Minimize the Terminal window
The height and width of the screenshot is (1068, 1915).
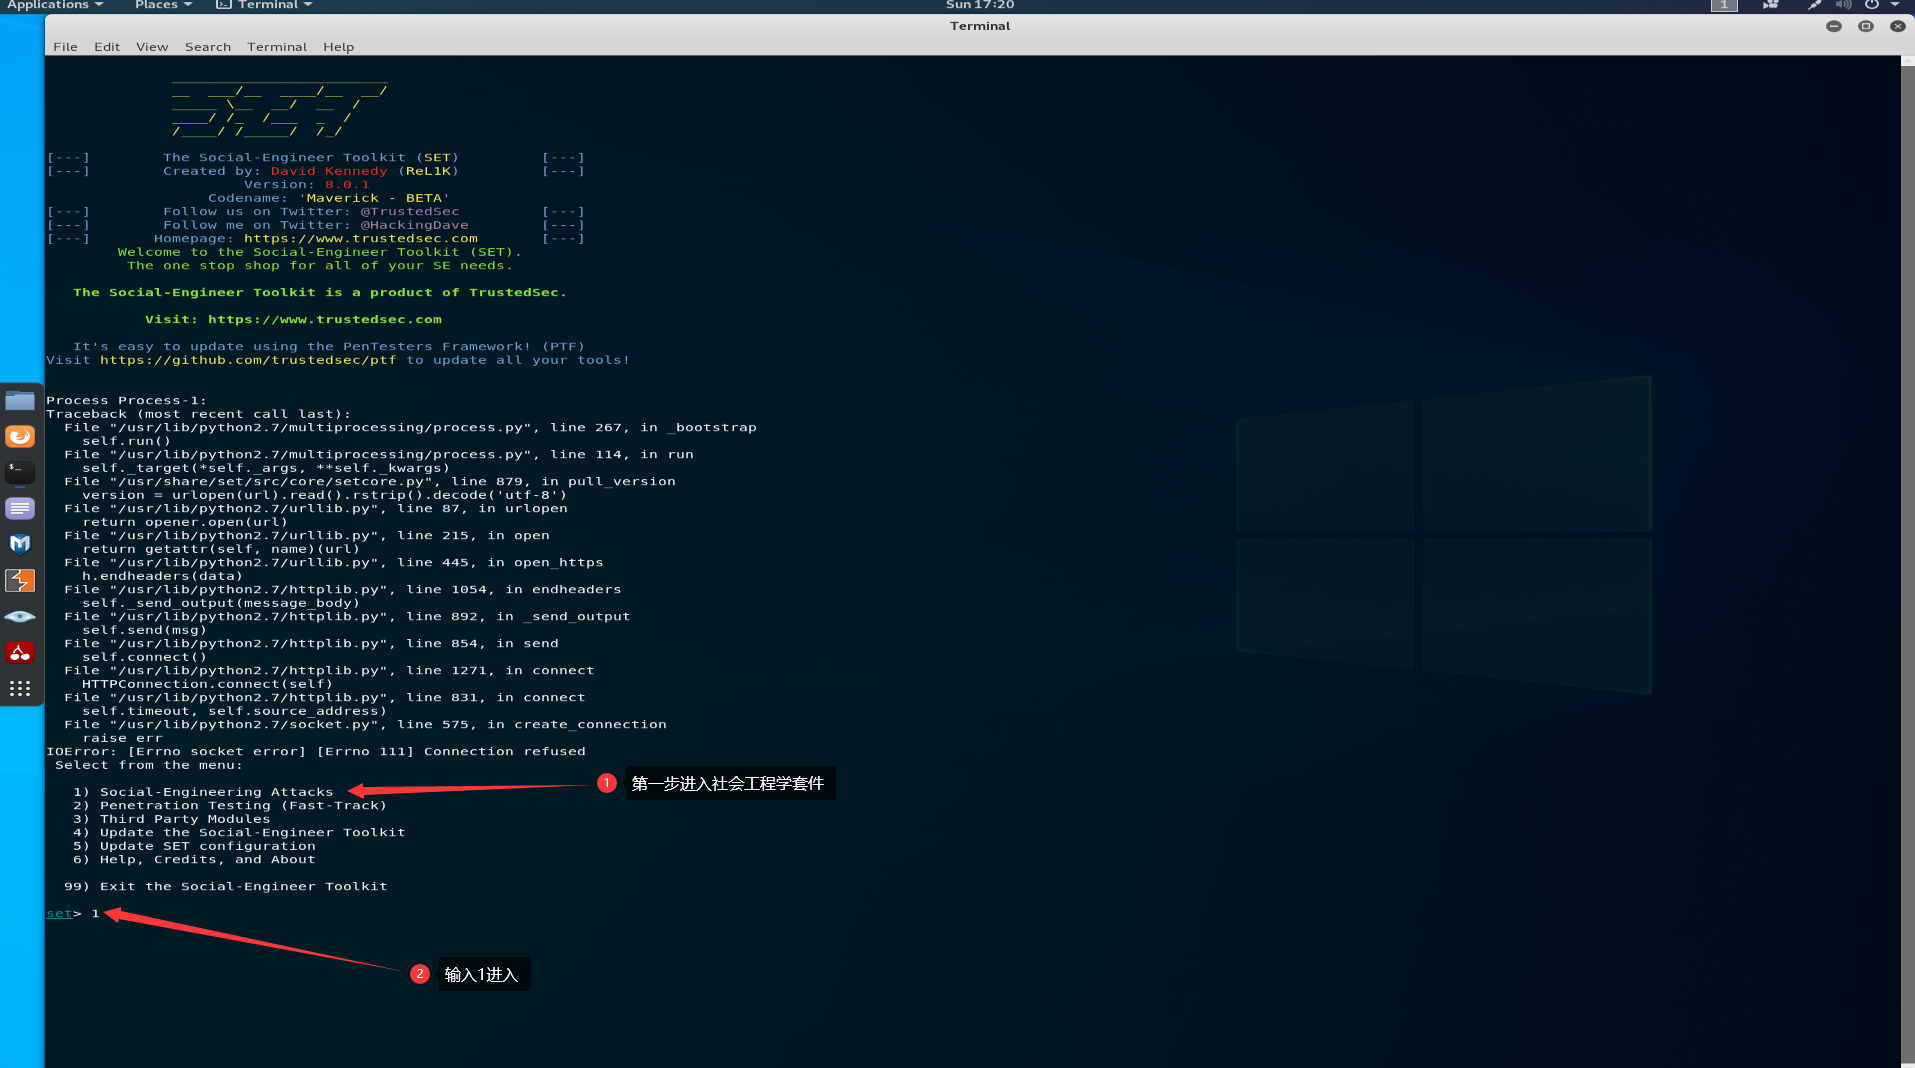point(1834,26)
